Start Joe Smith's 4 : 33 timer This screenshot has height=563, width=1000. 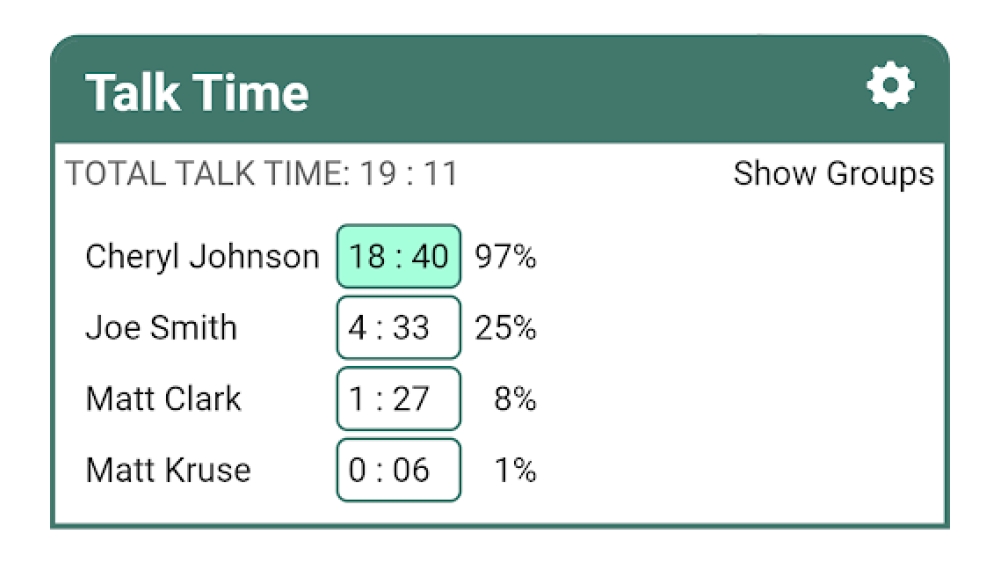(x=398, y=328)
